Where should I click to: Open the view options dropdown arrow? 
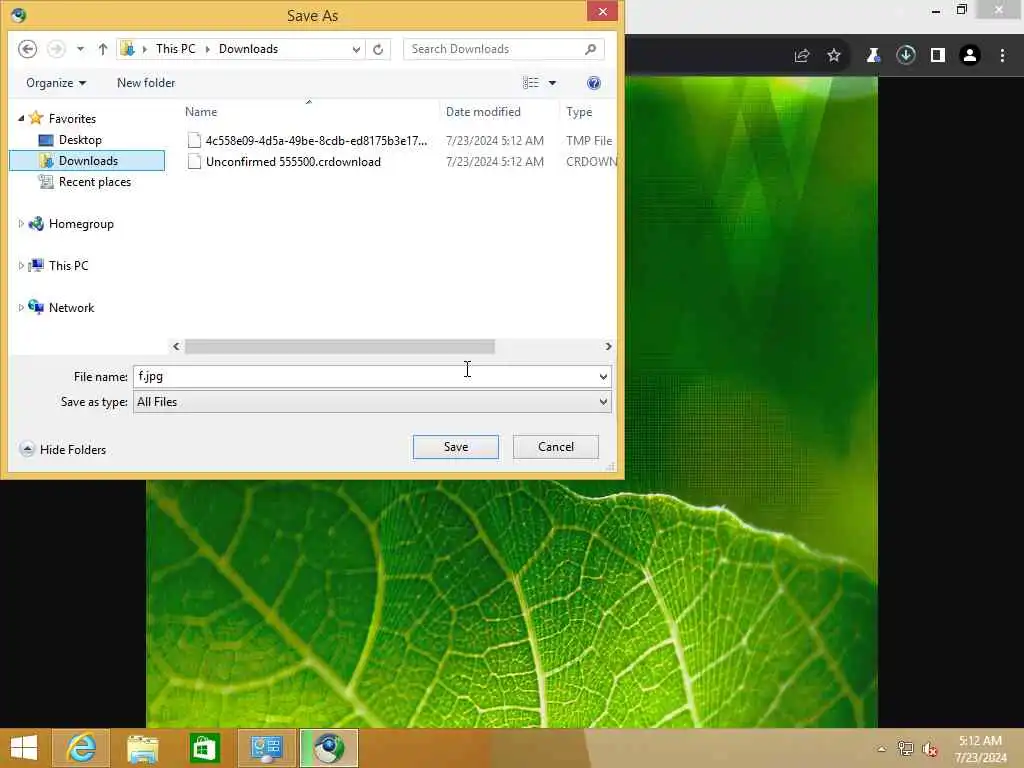(x=552, y=83)
